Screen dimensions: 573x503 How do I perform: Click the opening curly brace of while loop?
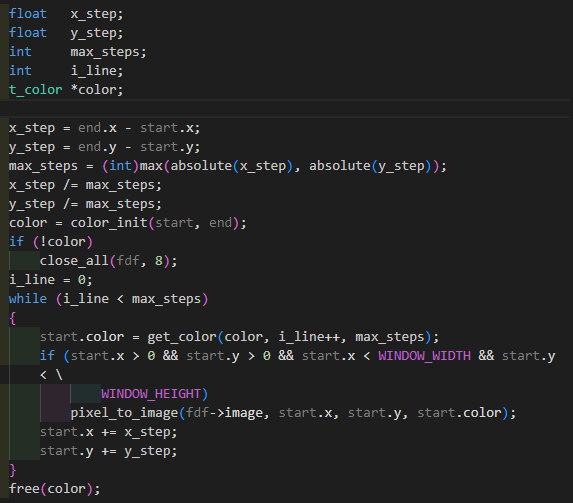coord(13,318)
